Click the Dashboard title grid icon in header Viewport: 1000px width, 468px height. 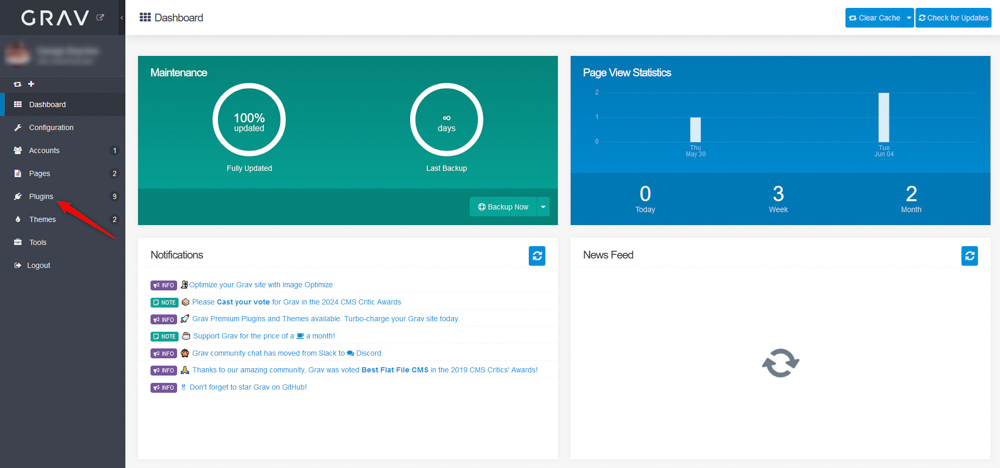click(145, 18)
